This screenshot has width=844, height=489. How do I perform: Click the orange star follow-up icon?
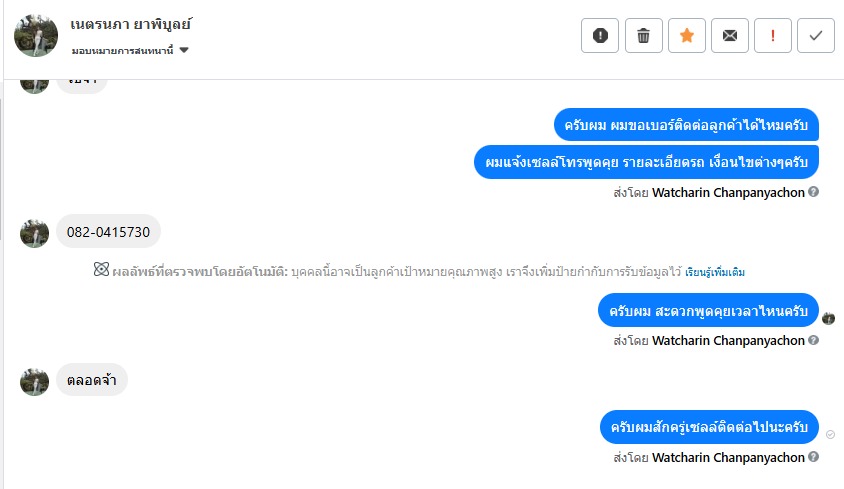pyautogui.click(x=686, y=36)
